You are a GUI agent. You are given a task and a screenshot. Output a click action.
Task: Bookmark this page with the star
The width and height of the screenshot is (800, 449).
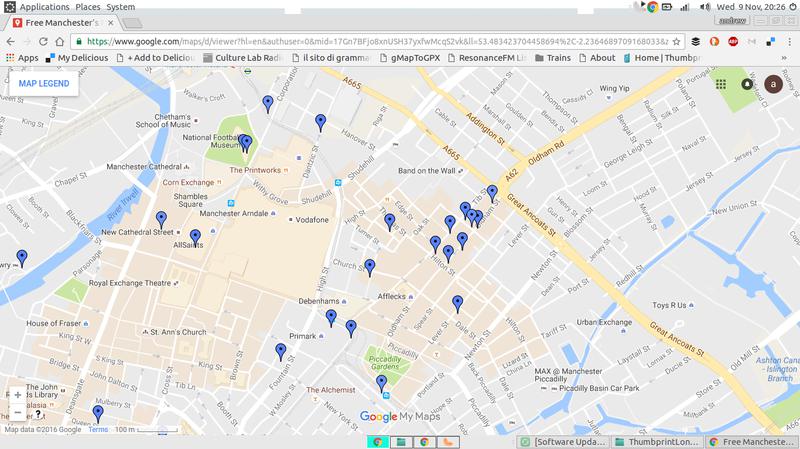coord(677,42)
